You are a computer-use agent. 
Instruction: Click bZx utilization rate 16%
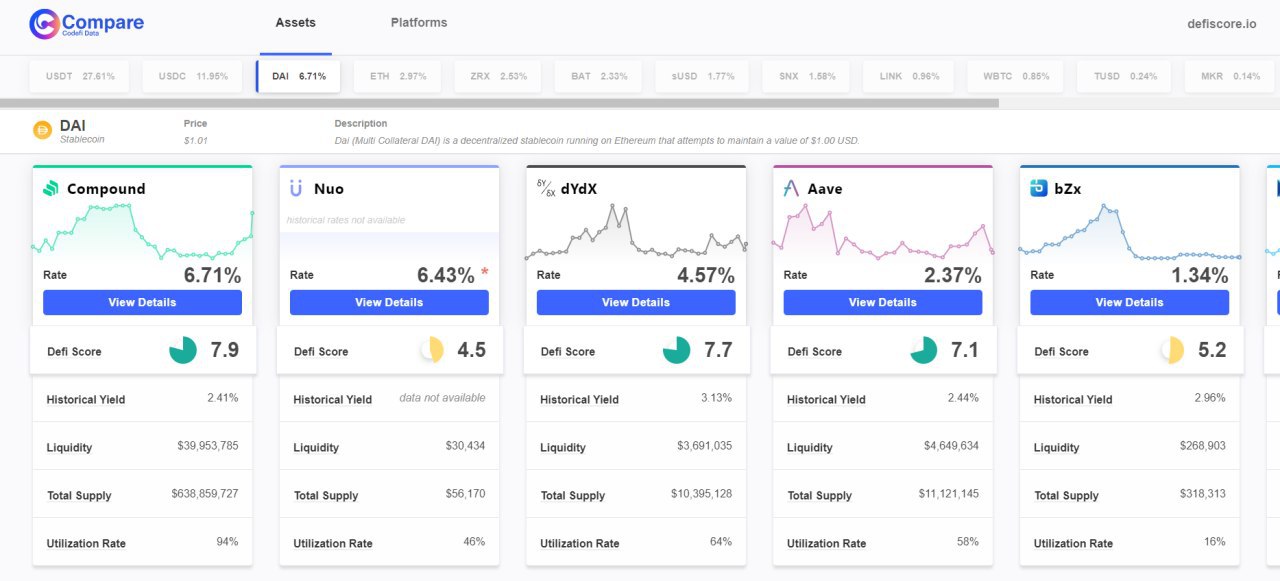pyautogui.click(x=1215, y=542)
